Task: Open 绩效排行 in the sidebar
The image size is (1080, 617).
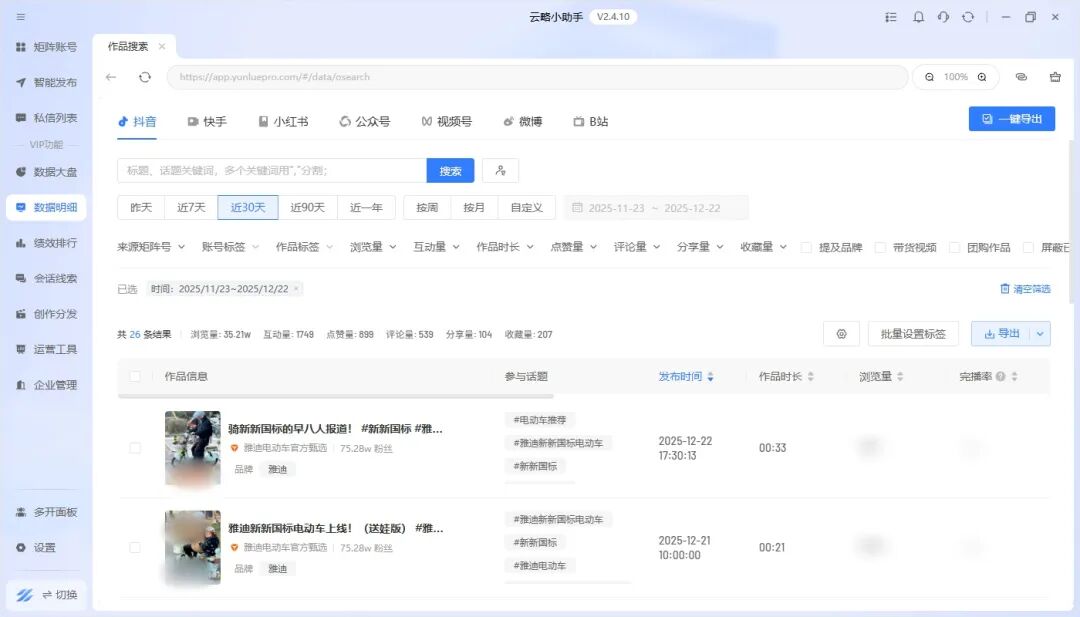Action: point(46,243)
